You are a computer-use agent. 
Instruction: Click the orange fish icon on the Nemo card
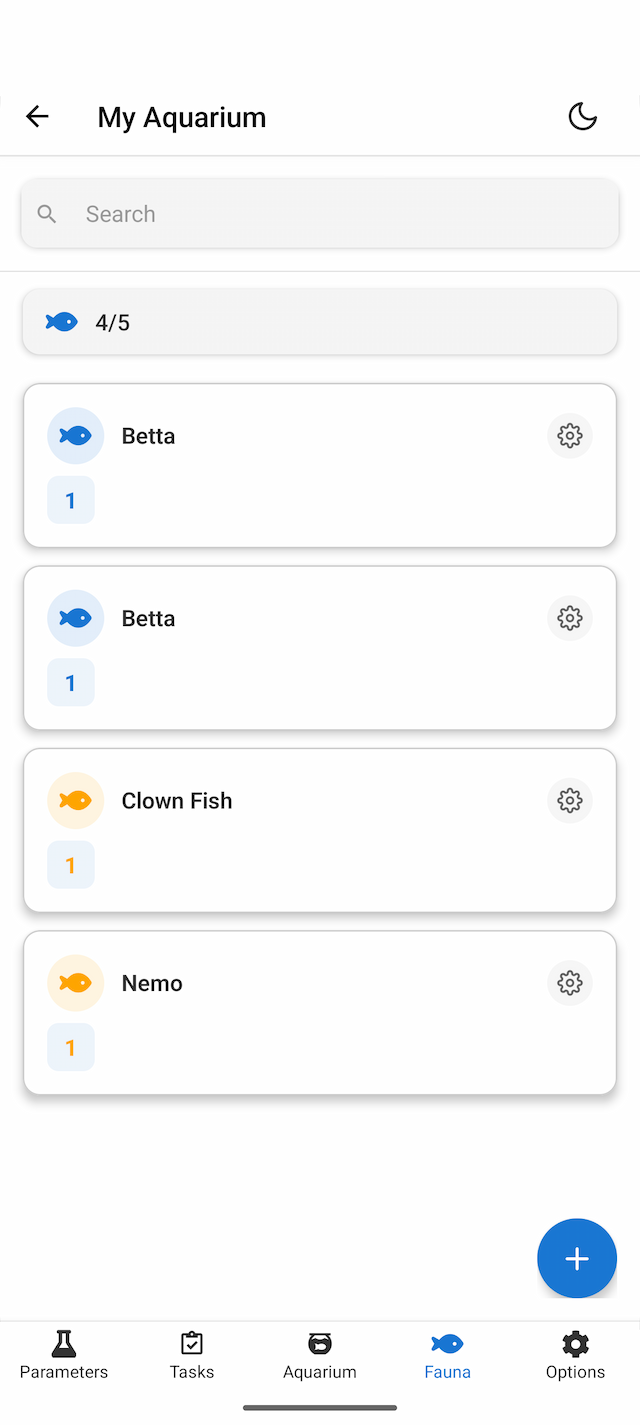tap(75, 982)
